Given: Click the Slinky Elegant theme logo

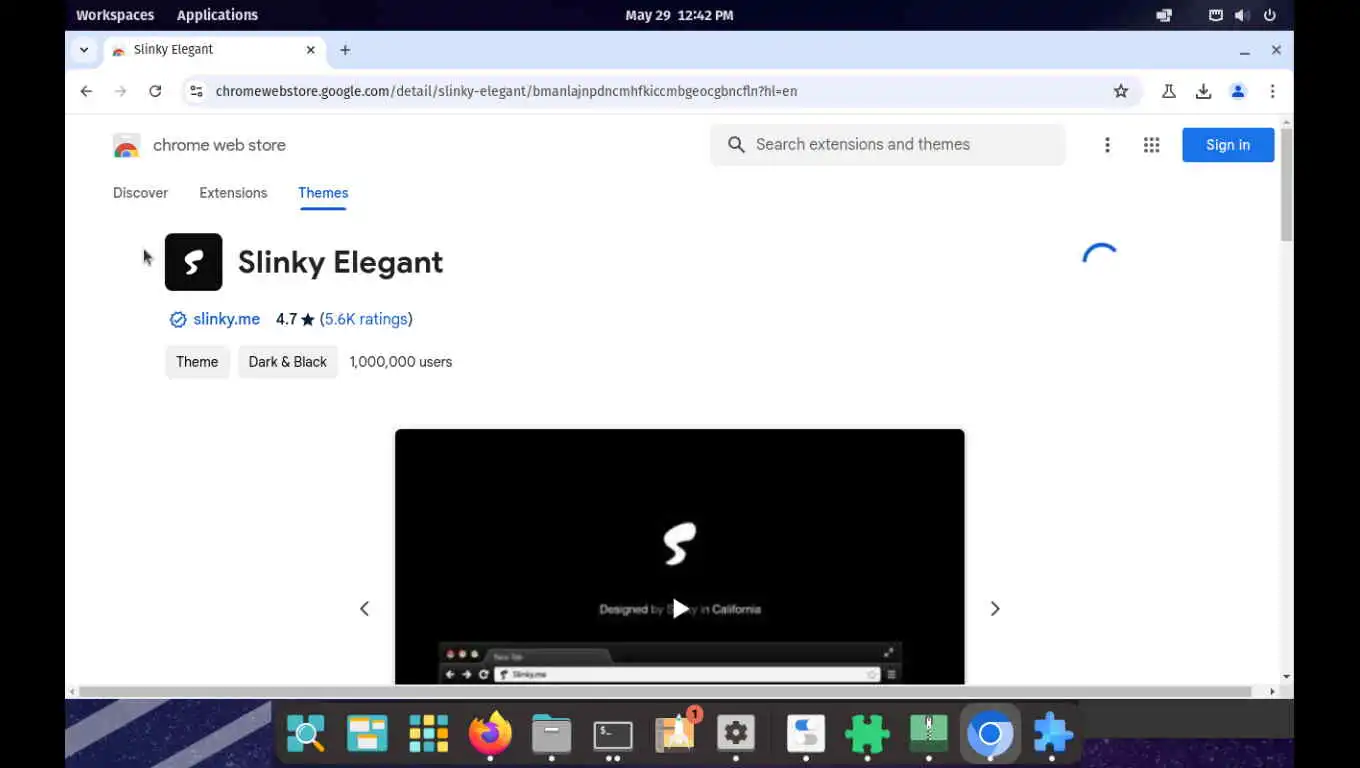Looking at the screenshot, I should click(193, 262).
